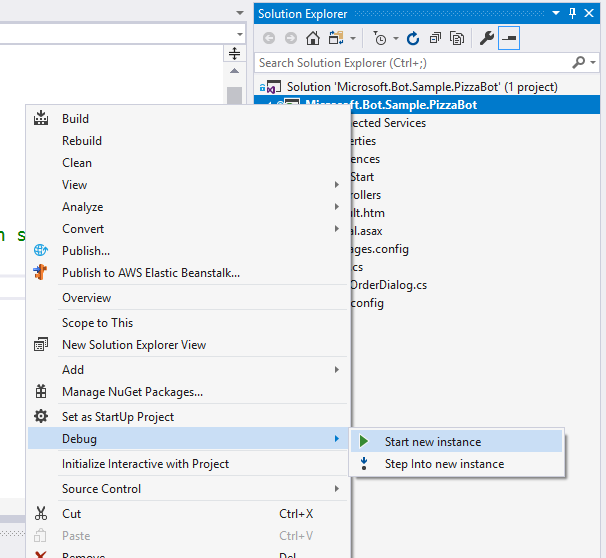Toggle the auto-hide pin icon
Viewport: 606px width, 558px height.
pyautogui.click(x=573, y=13)
